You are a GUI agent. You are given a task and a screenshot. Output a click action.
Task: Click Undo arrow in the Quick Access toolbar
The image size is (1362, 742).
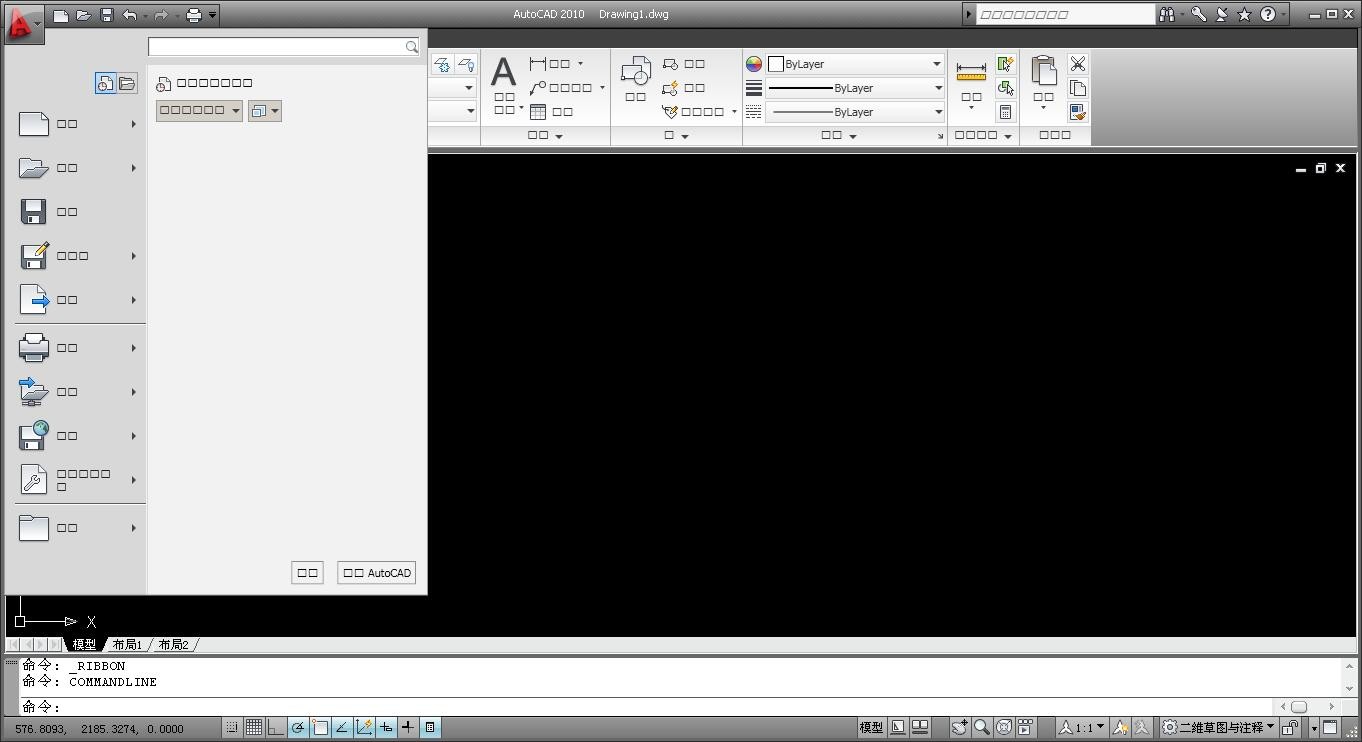(130, 15)
